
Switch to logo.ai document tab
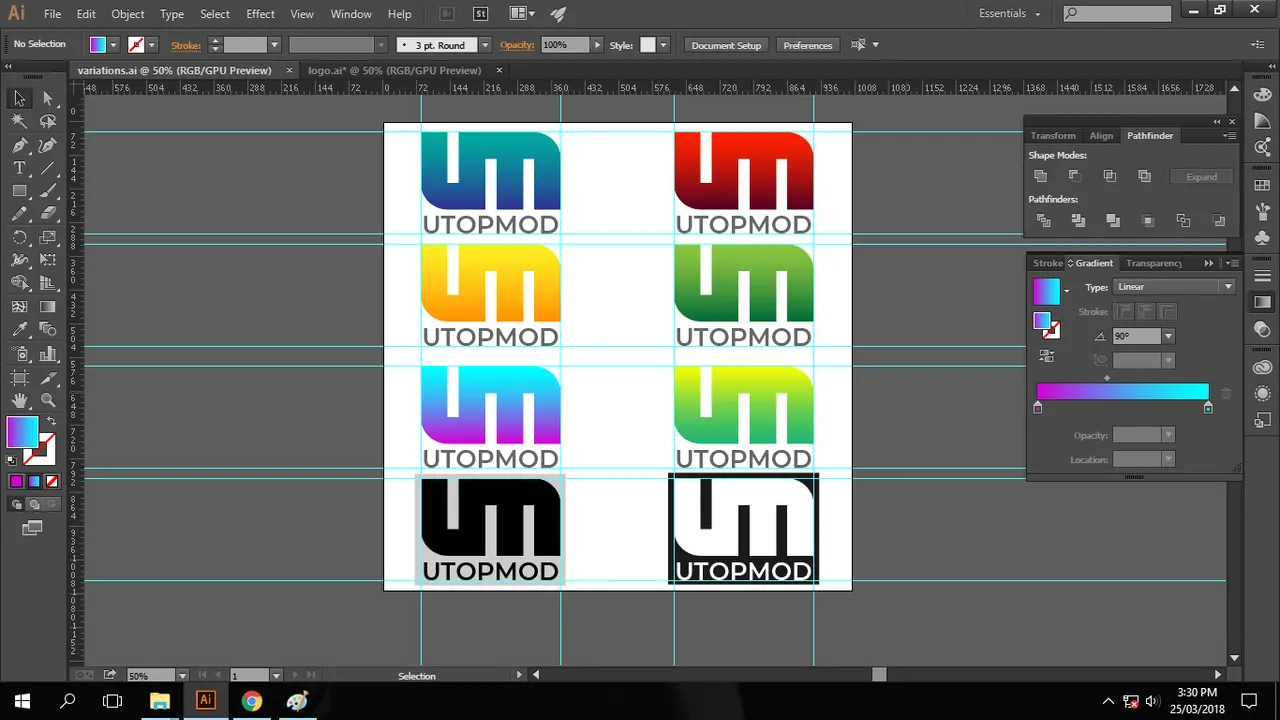(394, 71)
